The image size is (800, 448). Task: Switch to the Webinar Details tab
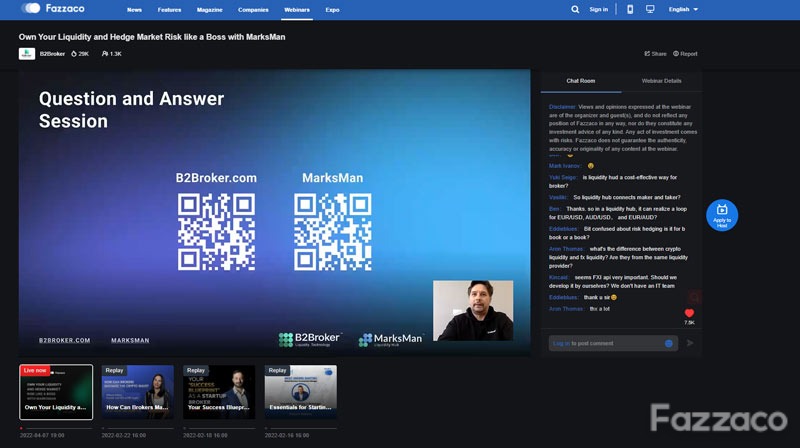661,81
